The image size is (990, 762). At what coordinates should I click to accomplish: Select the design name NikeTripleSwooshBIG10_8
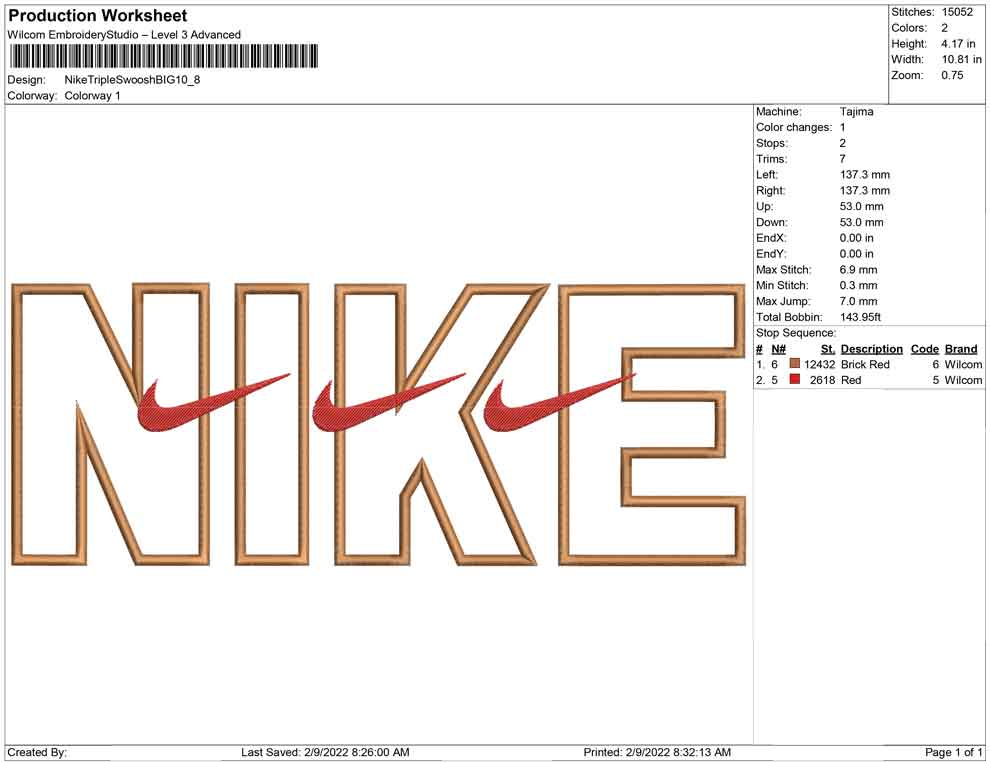coord(132,80)
